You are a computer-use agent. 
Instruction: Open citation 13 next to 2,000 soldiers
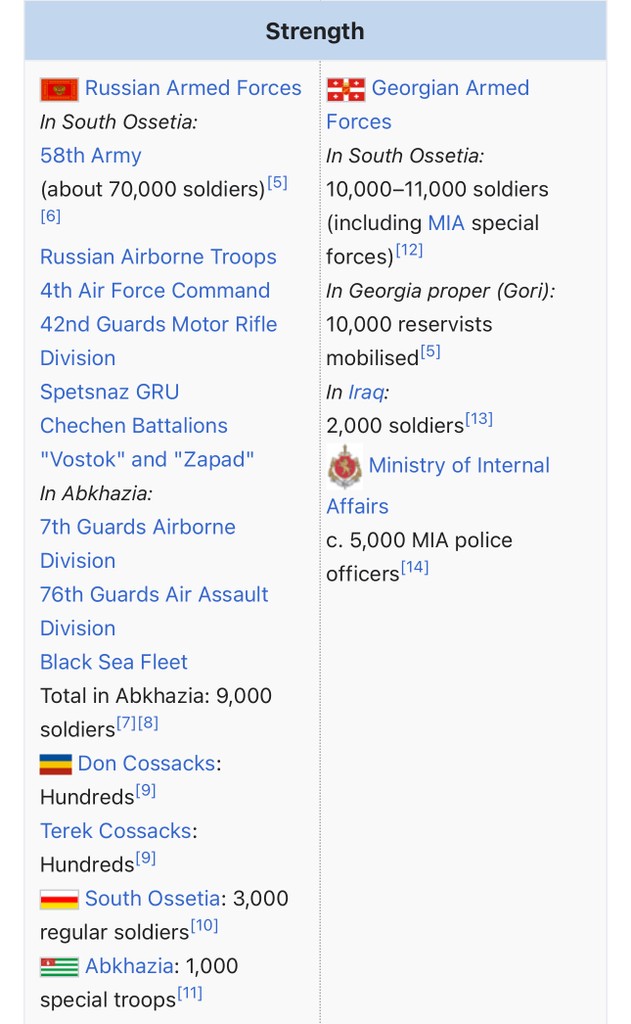click(479, 419)
